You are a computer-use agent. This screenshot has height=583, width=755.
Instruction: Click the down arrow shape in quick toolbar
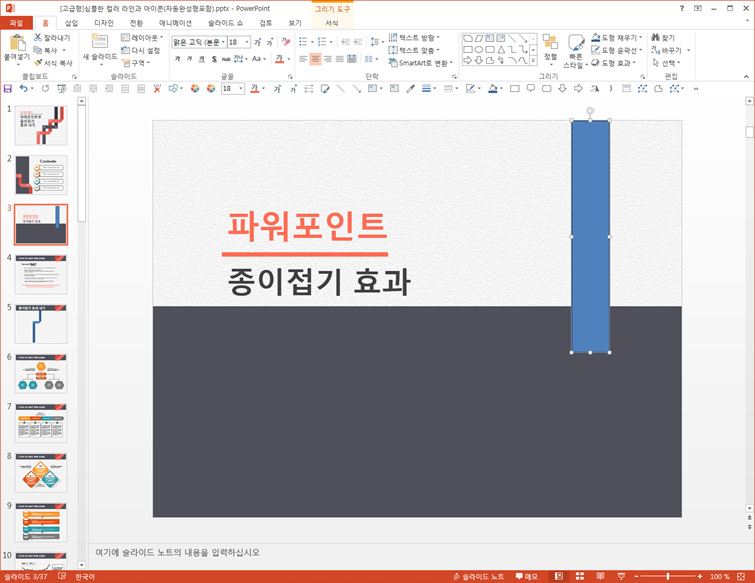pyautogui.click(x=562, y=89)
